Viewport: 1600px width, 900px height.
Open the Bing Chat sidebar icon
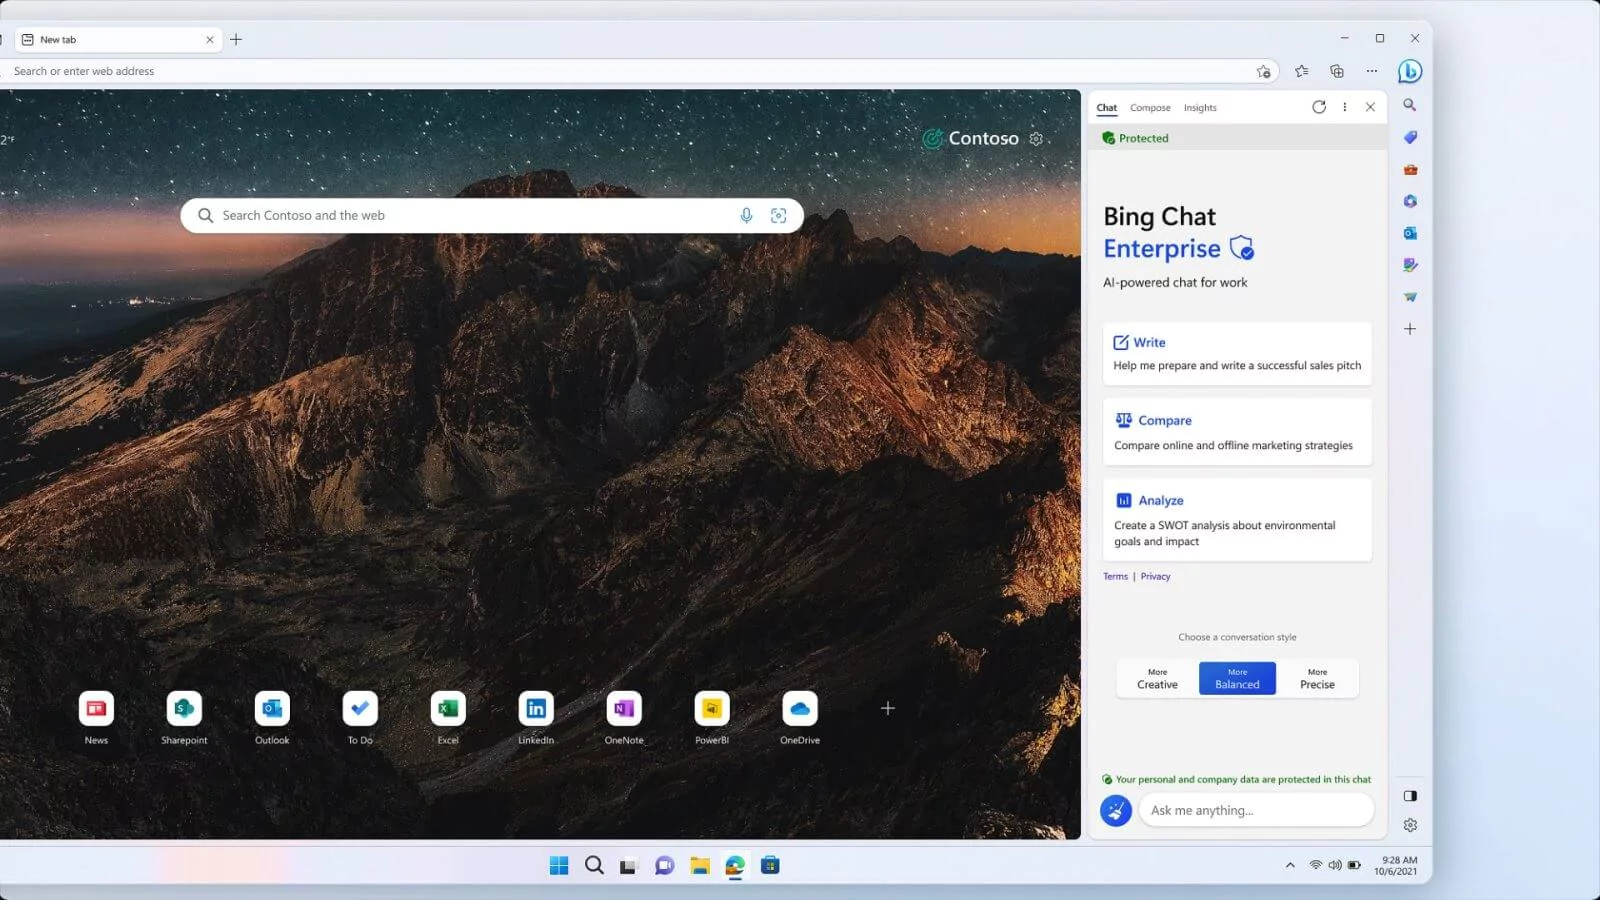tap(1410, 71)
